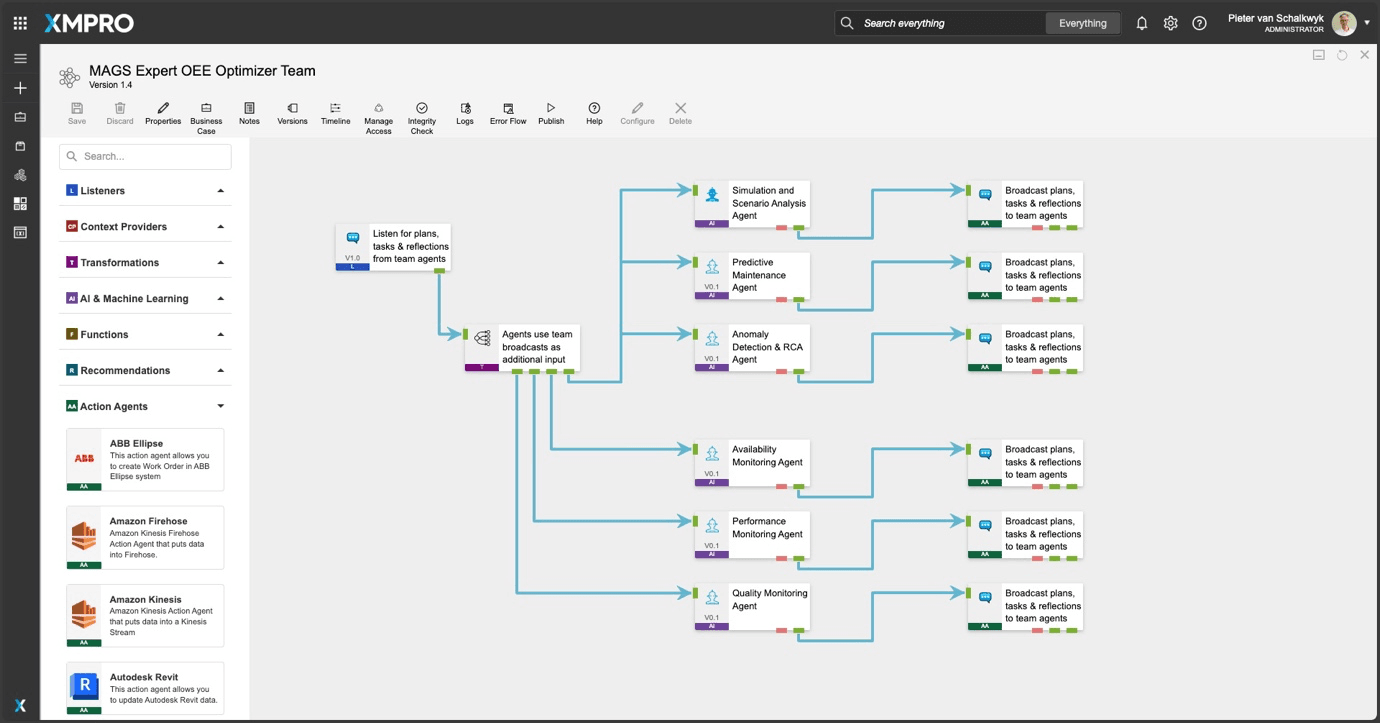Open the Notes toolbar item
The height and width of the screenshot is (723, 1380).
coord(249,113)
